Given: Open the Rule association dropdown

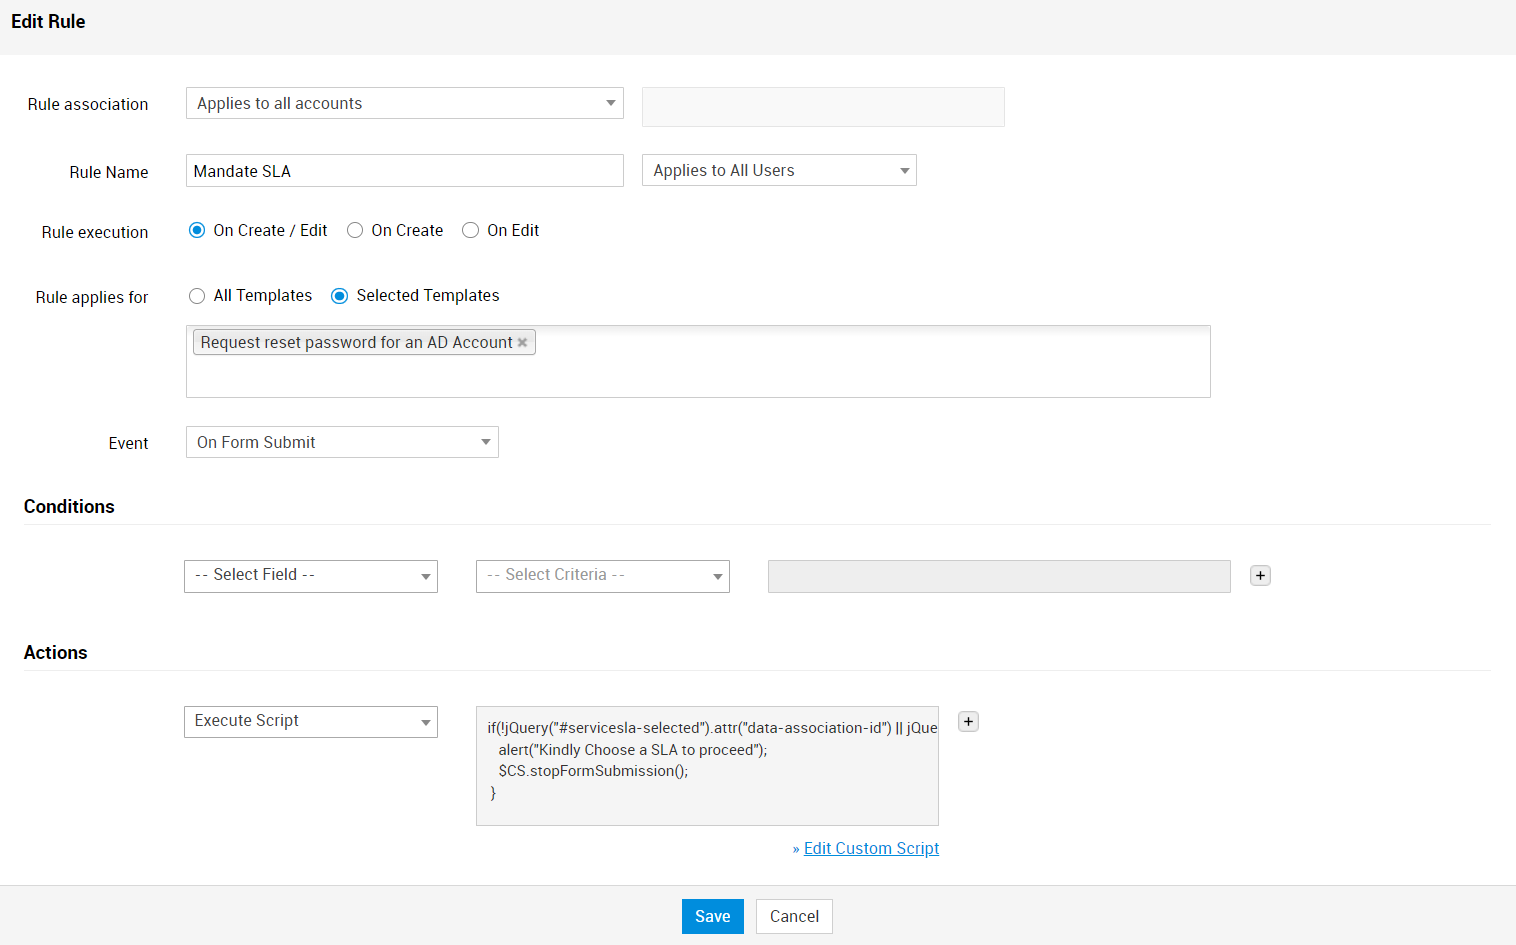Looking at the screenshot, I should point(404,104).
